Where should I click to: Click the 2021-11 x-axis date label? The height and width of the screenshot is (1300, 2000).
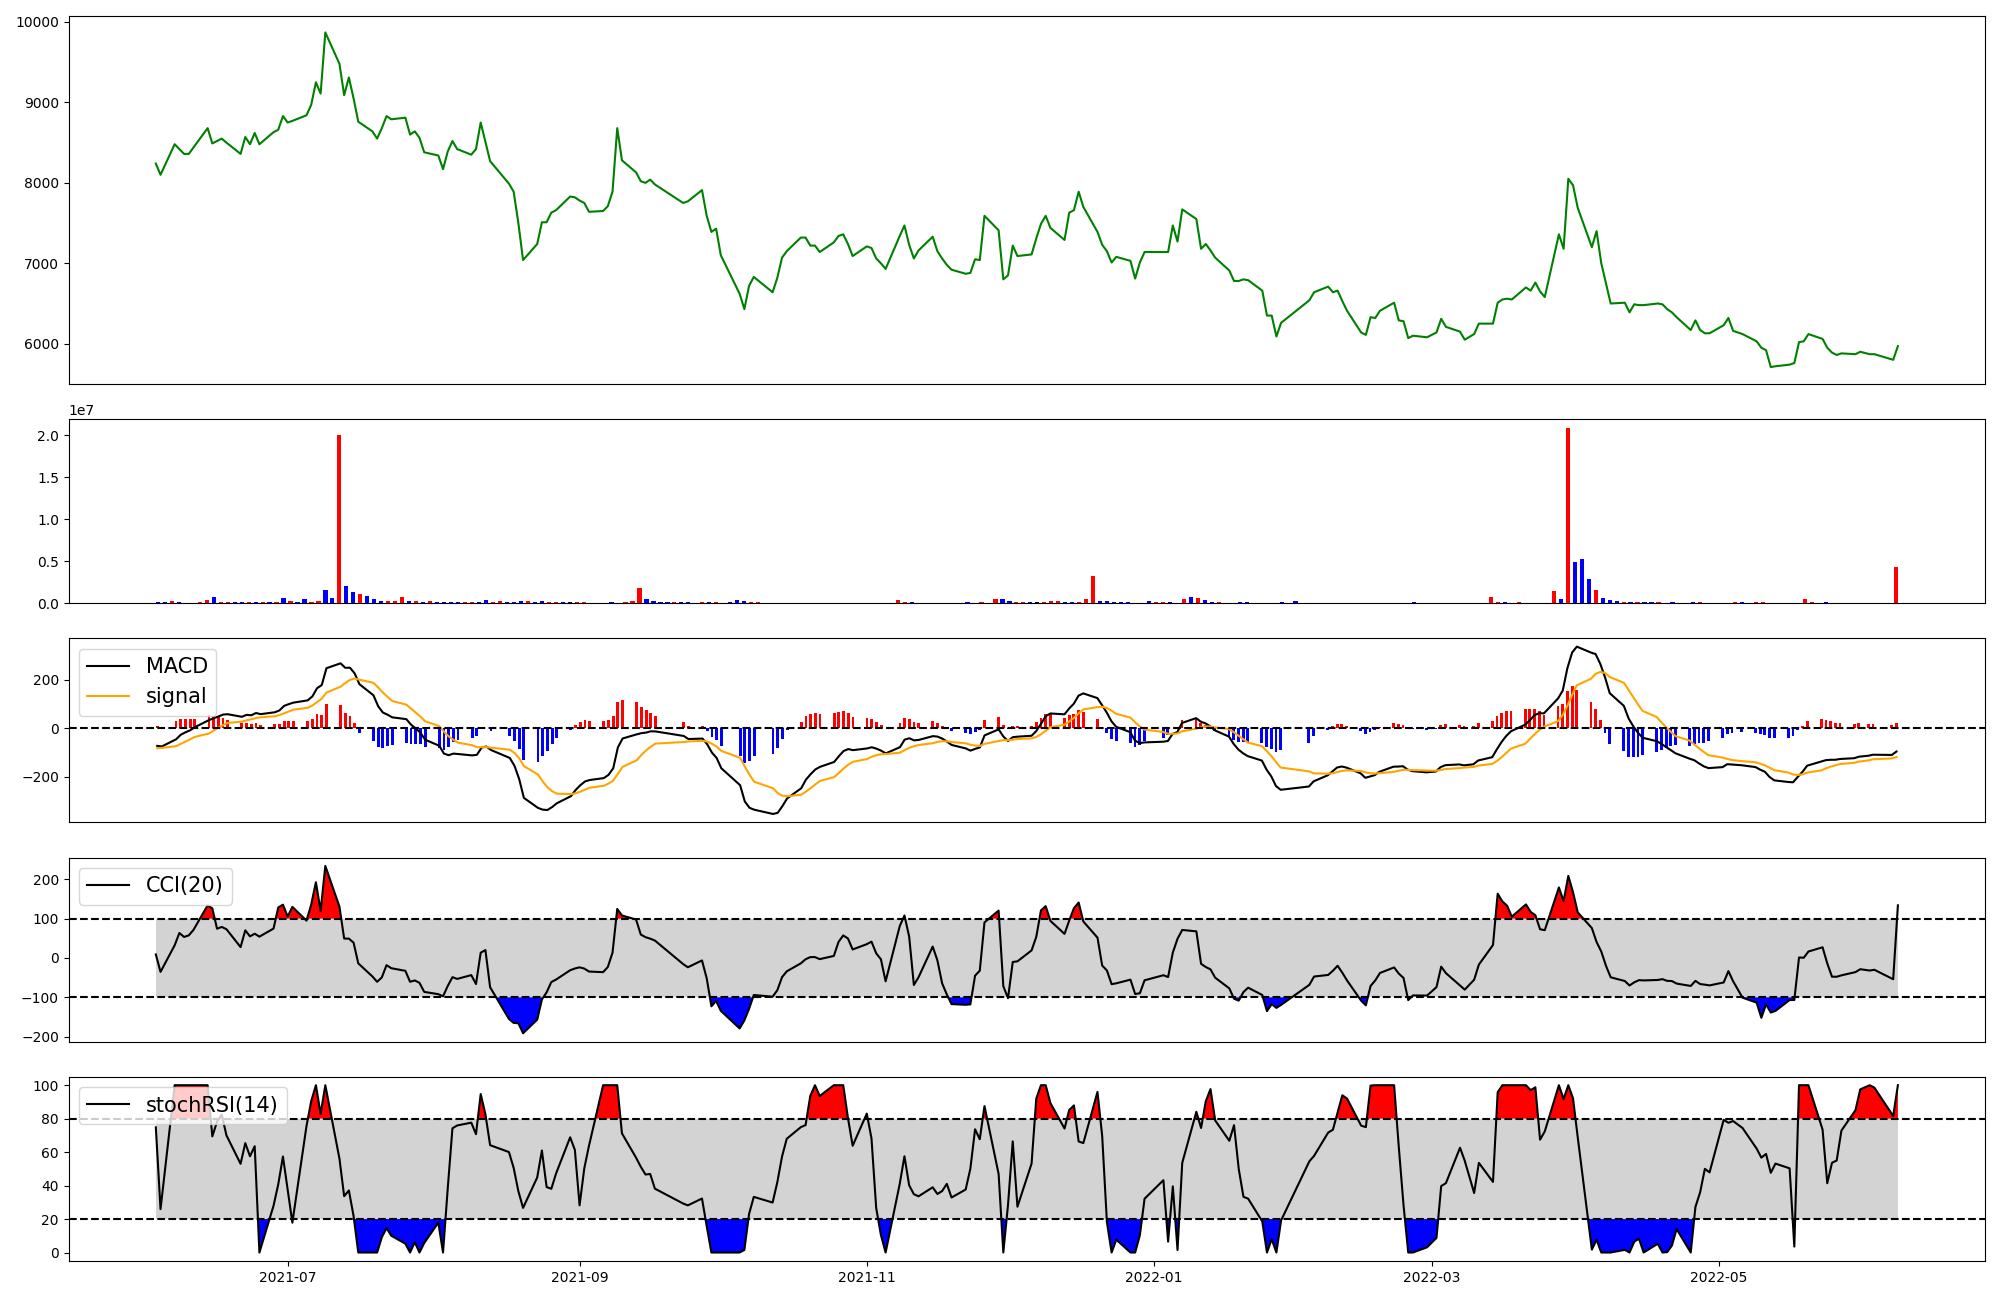pyautogui.click(x=866, y=1277)
